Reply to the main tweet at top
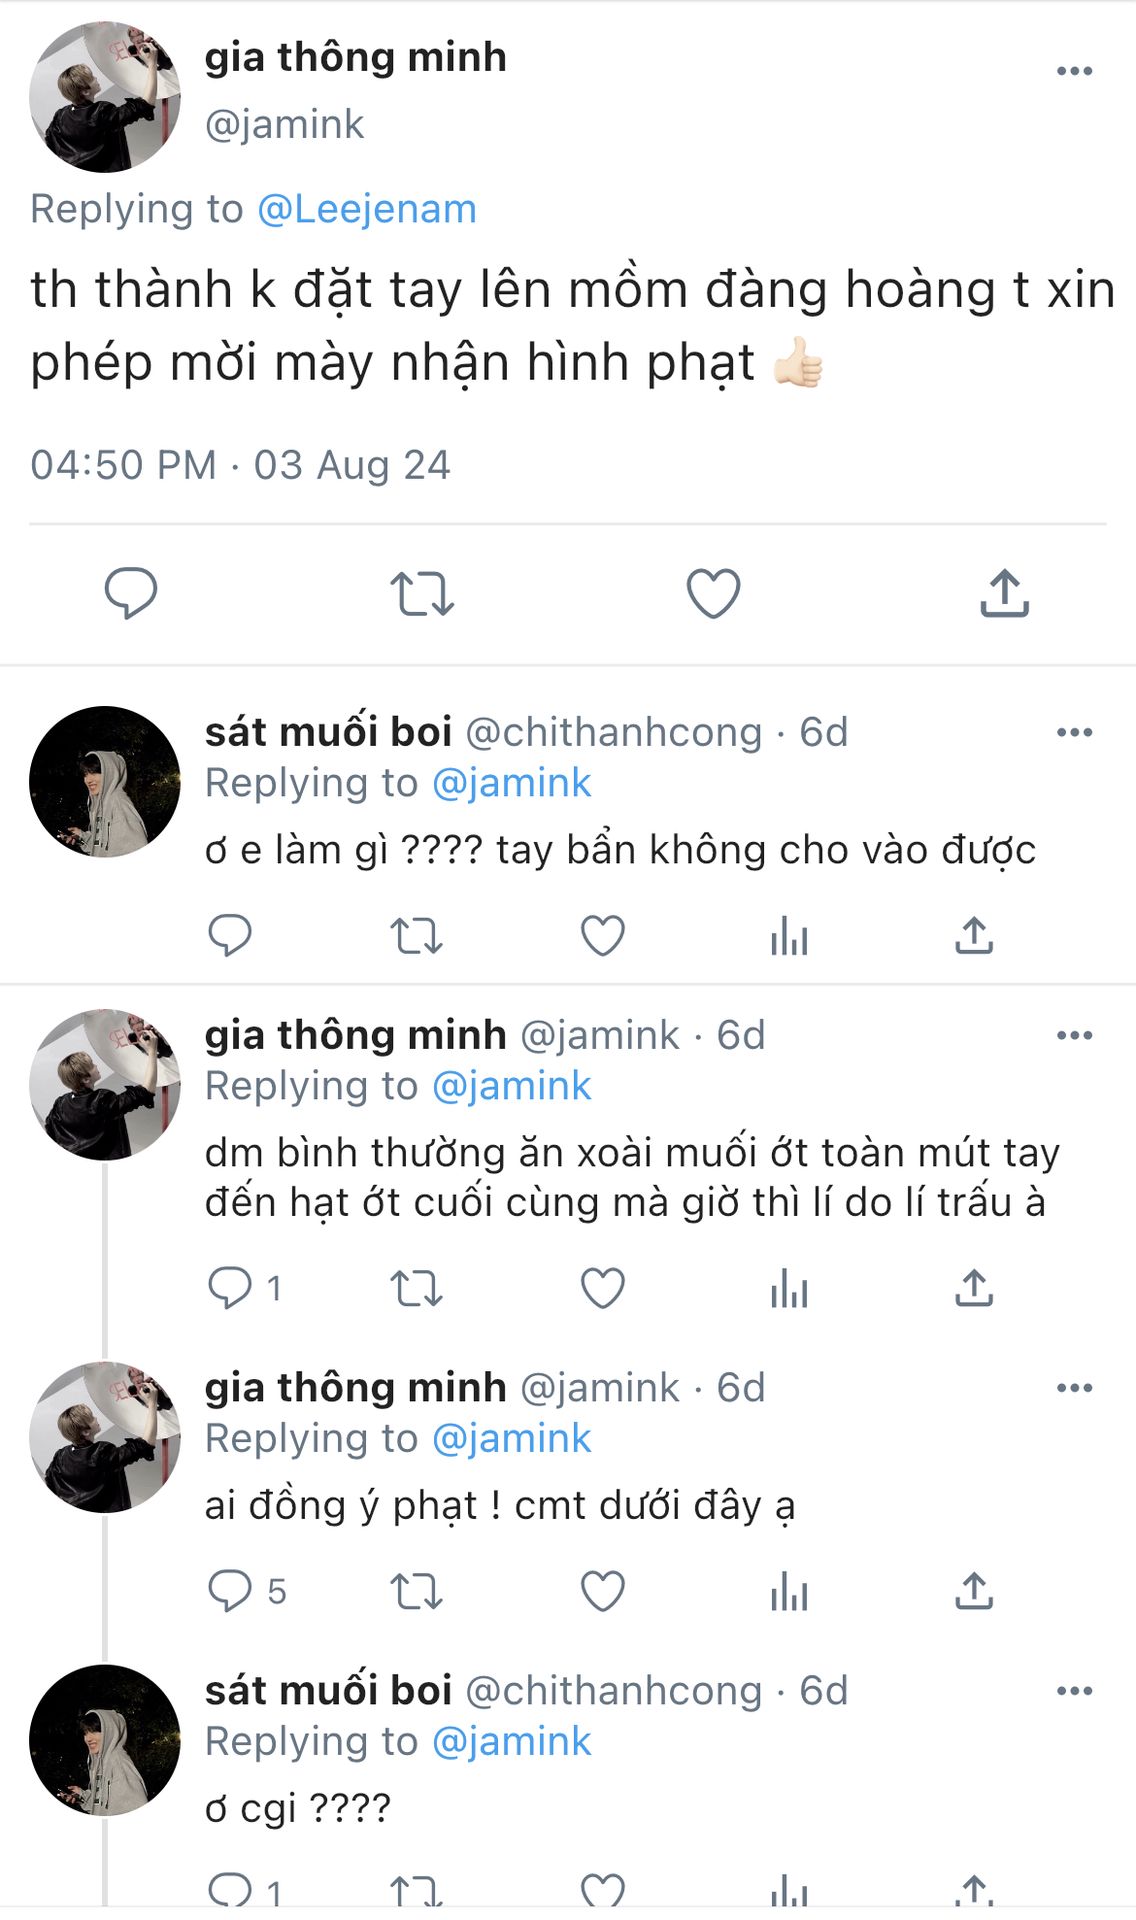1136x1920 pixels. click(x=131, y=593)
